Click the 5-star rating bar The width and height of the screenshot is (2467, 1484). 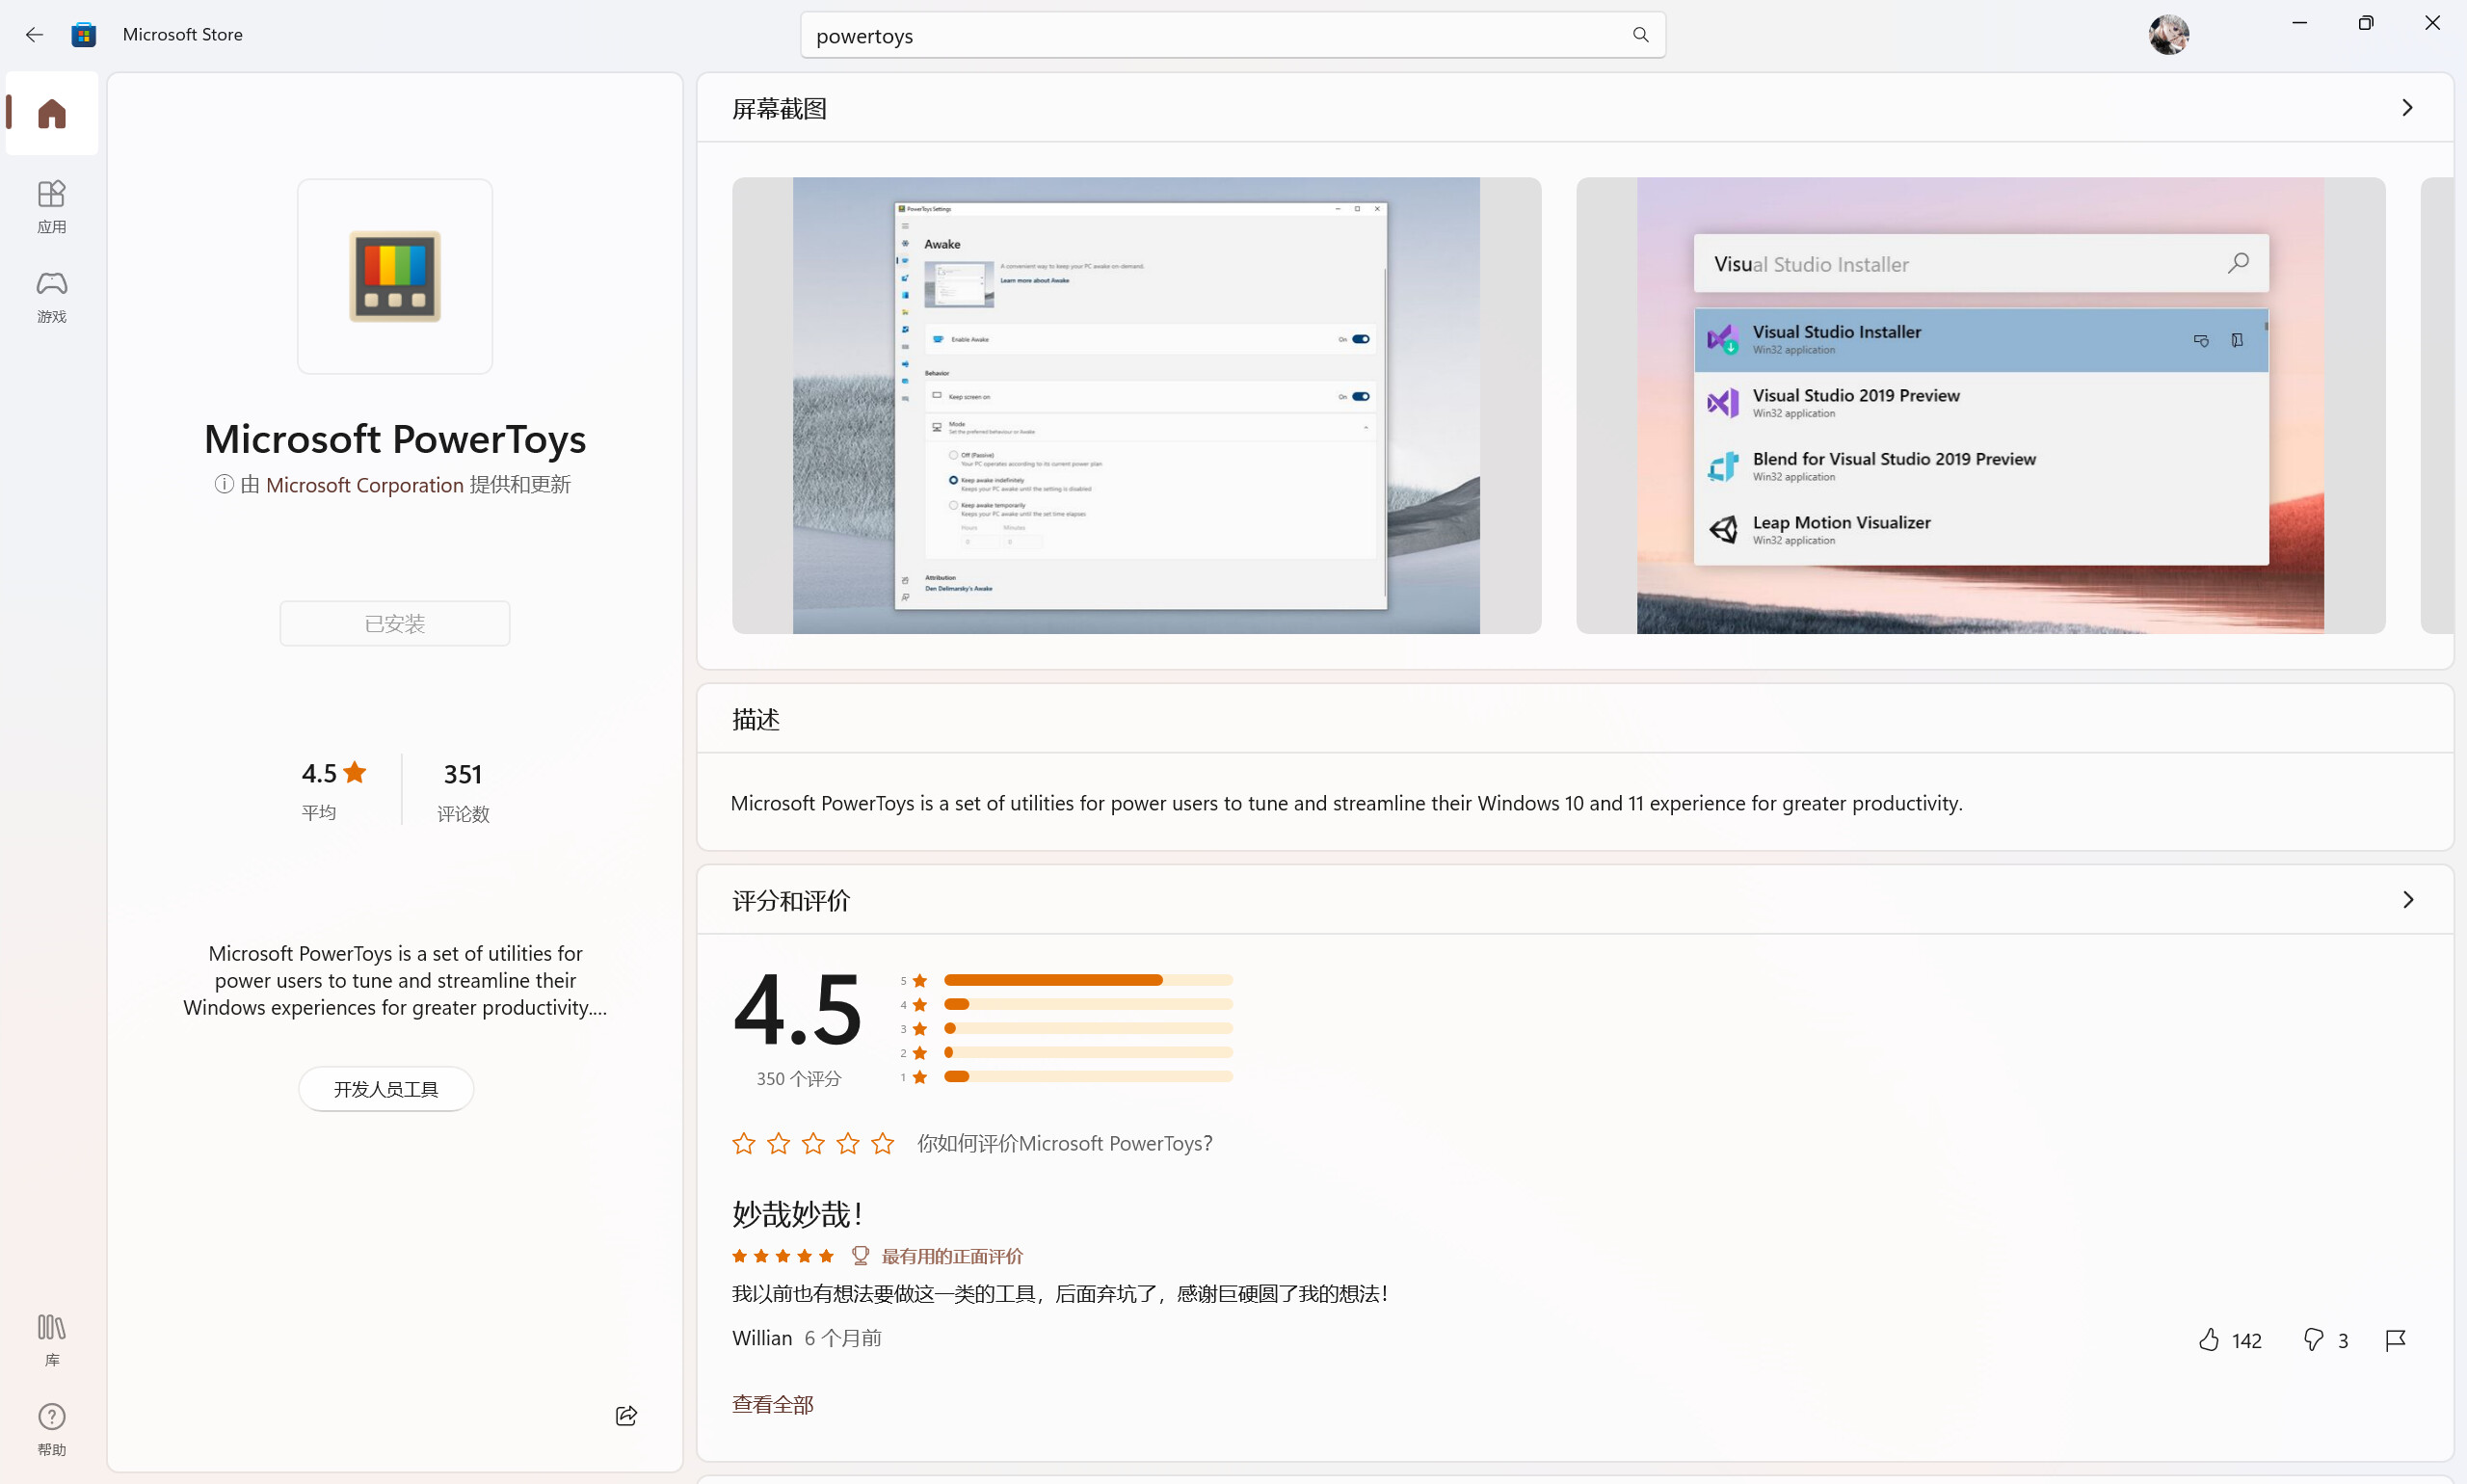click(1088, 980)
